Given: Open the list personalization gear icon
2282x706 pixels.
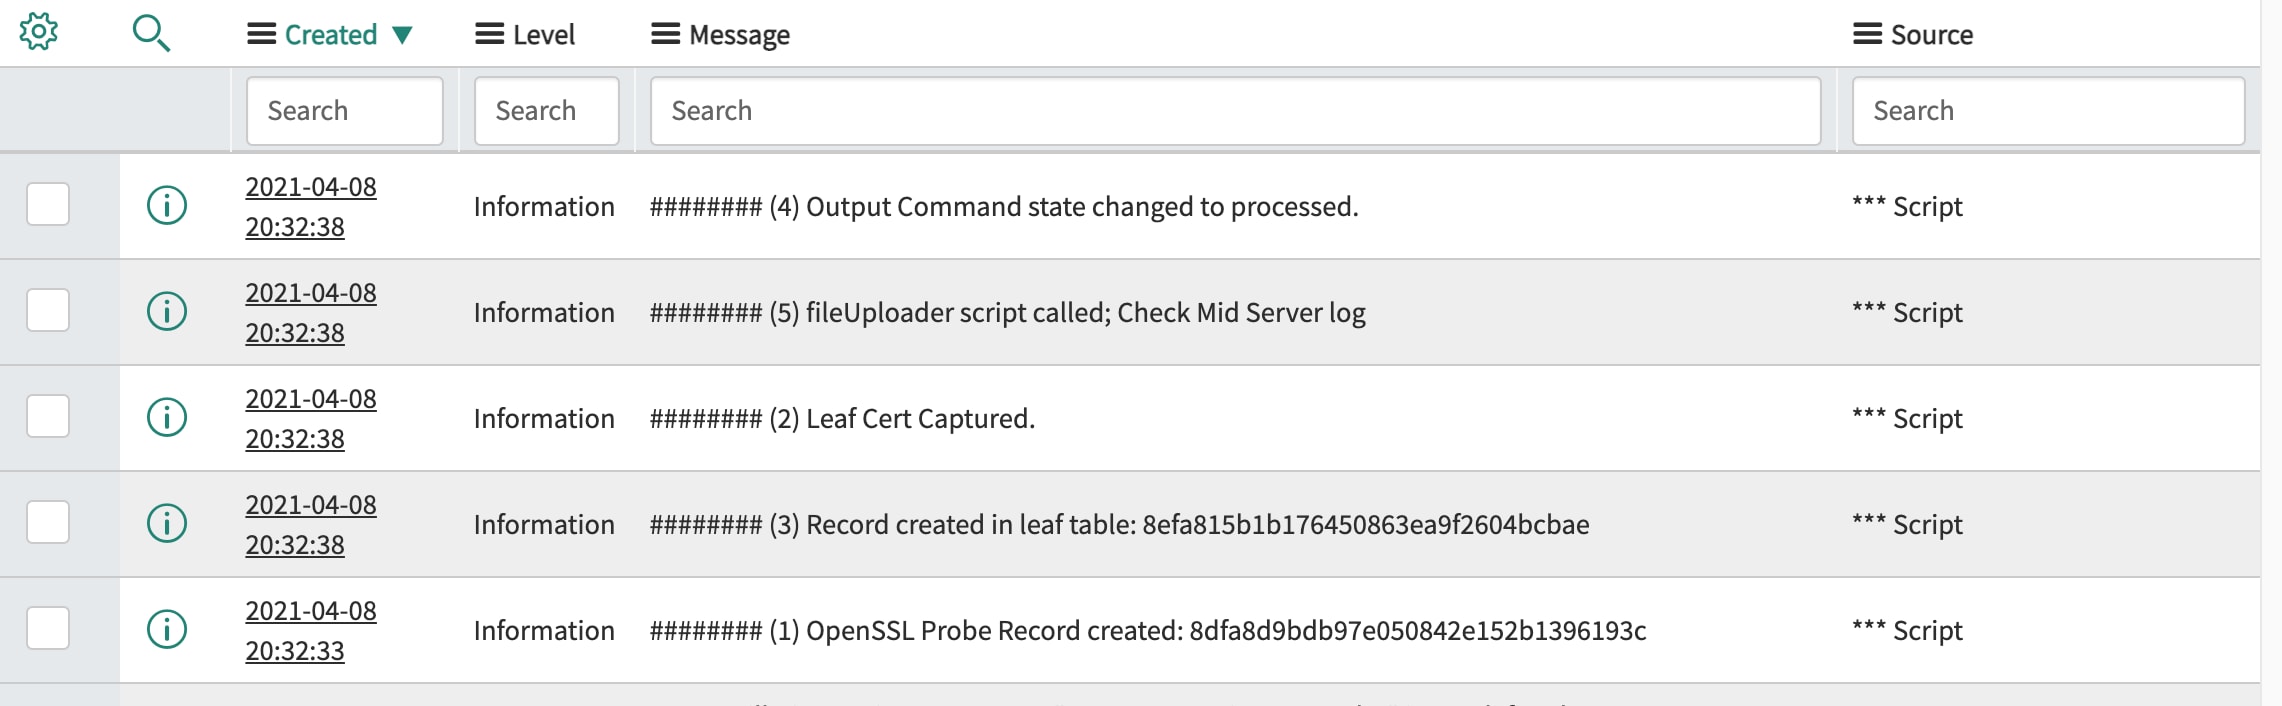Looking at the screenshot, I should coord(37,31).
